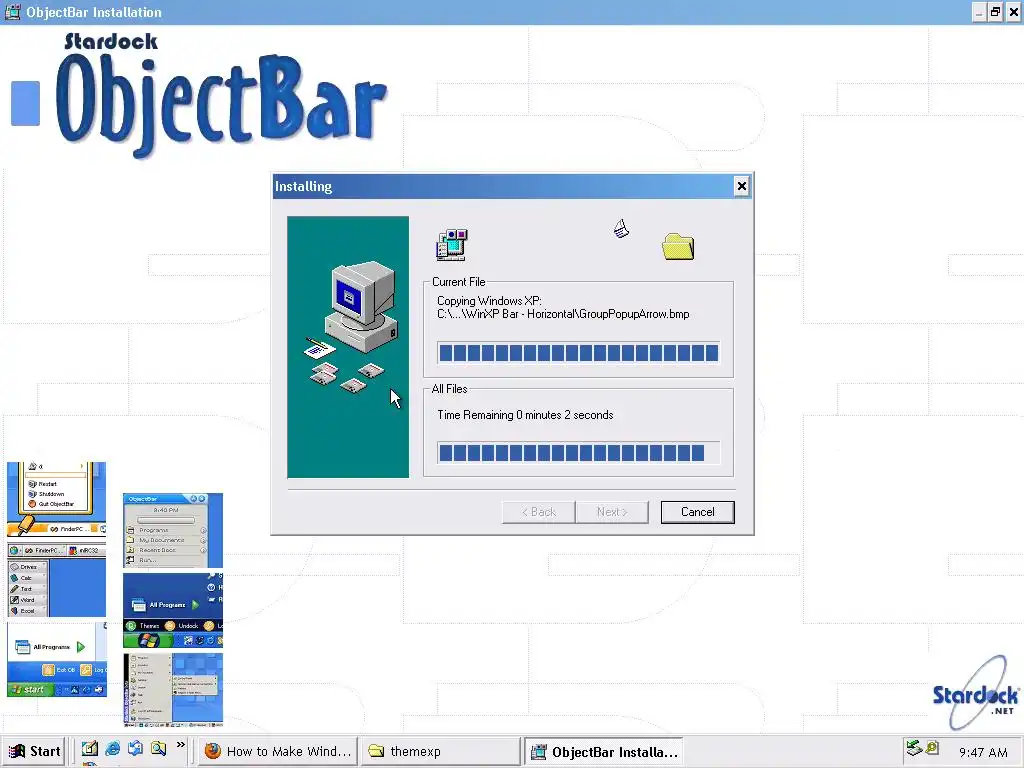Close the Installing dialog with X
Viewport: 1024px width, 768px height.
tap(741, 186)
